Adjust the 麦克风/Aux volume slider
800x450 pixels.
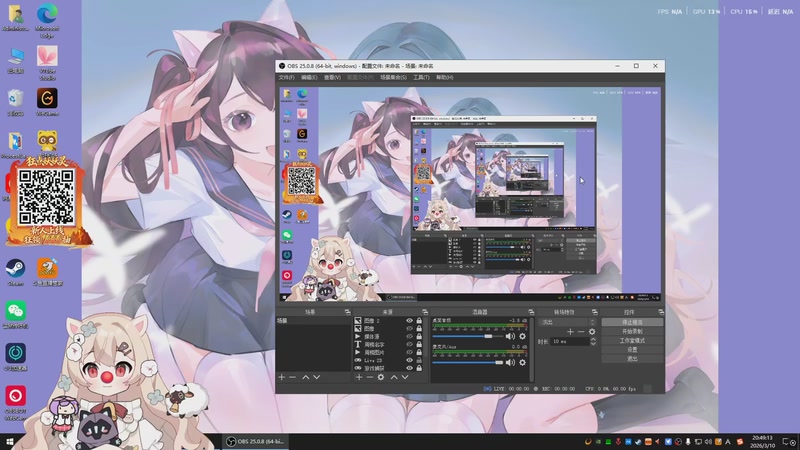[x=467, y=362]
